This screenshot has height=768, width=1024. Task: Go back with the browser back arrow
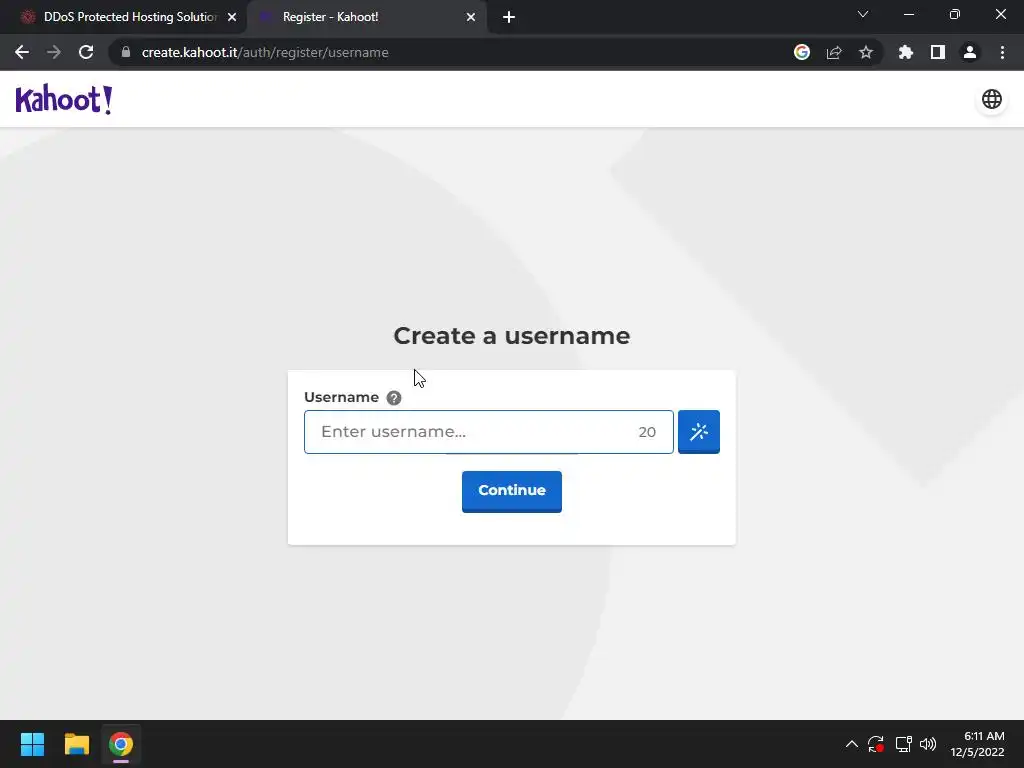click(x=22, y=52)
